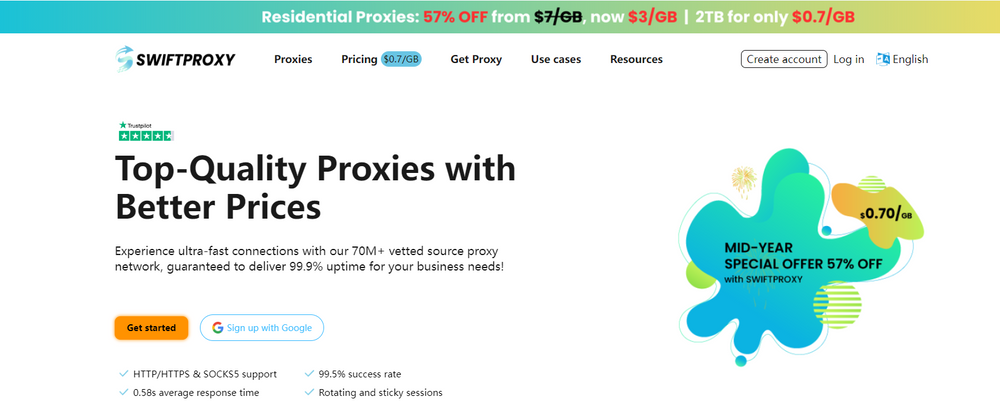Image resolution: width=1000 pixels, height=420 pixels.
Task: Open the Get Proxy menu item
Action: pos(476,59)
